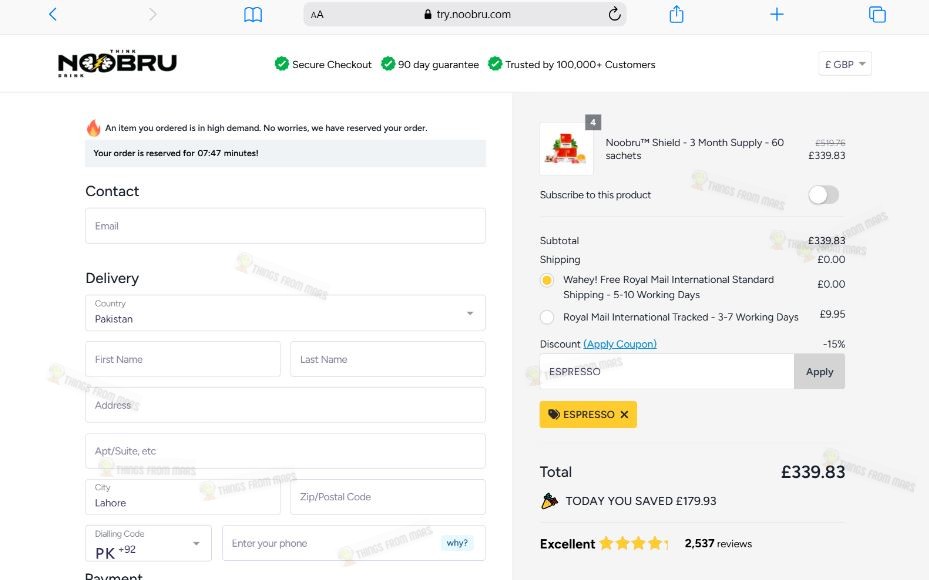Image resolution: width=929 pixels, height=580 pixels.
Task: Click the TODAY YOU SAVED £179.93 text
Action: pyautogui.click(x=640, y=501)
